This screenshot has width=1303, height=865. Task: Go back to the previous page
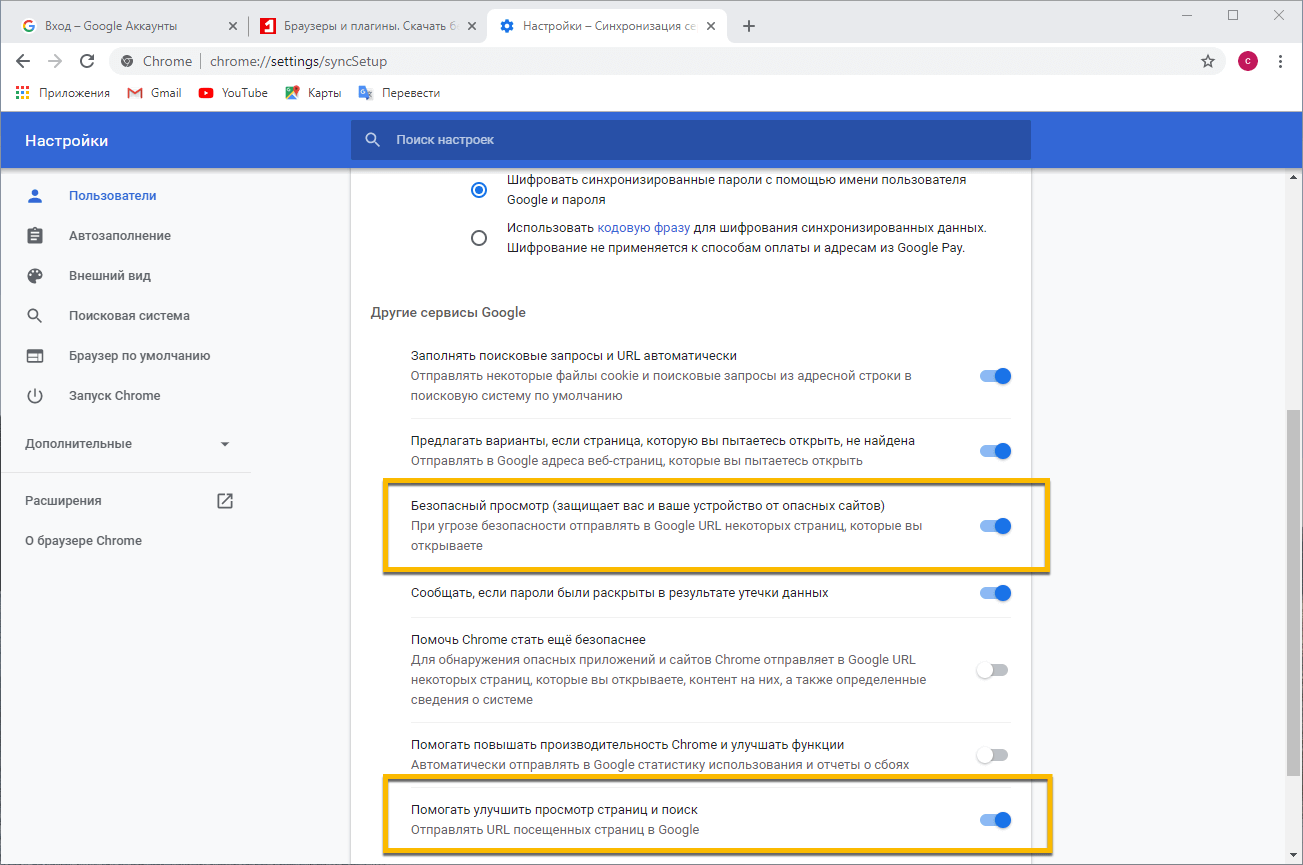(x=23, y=61)
